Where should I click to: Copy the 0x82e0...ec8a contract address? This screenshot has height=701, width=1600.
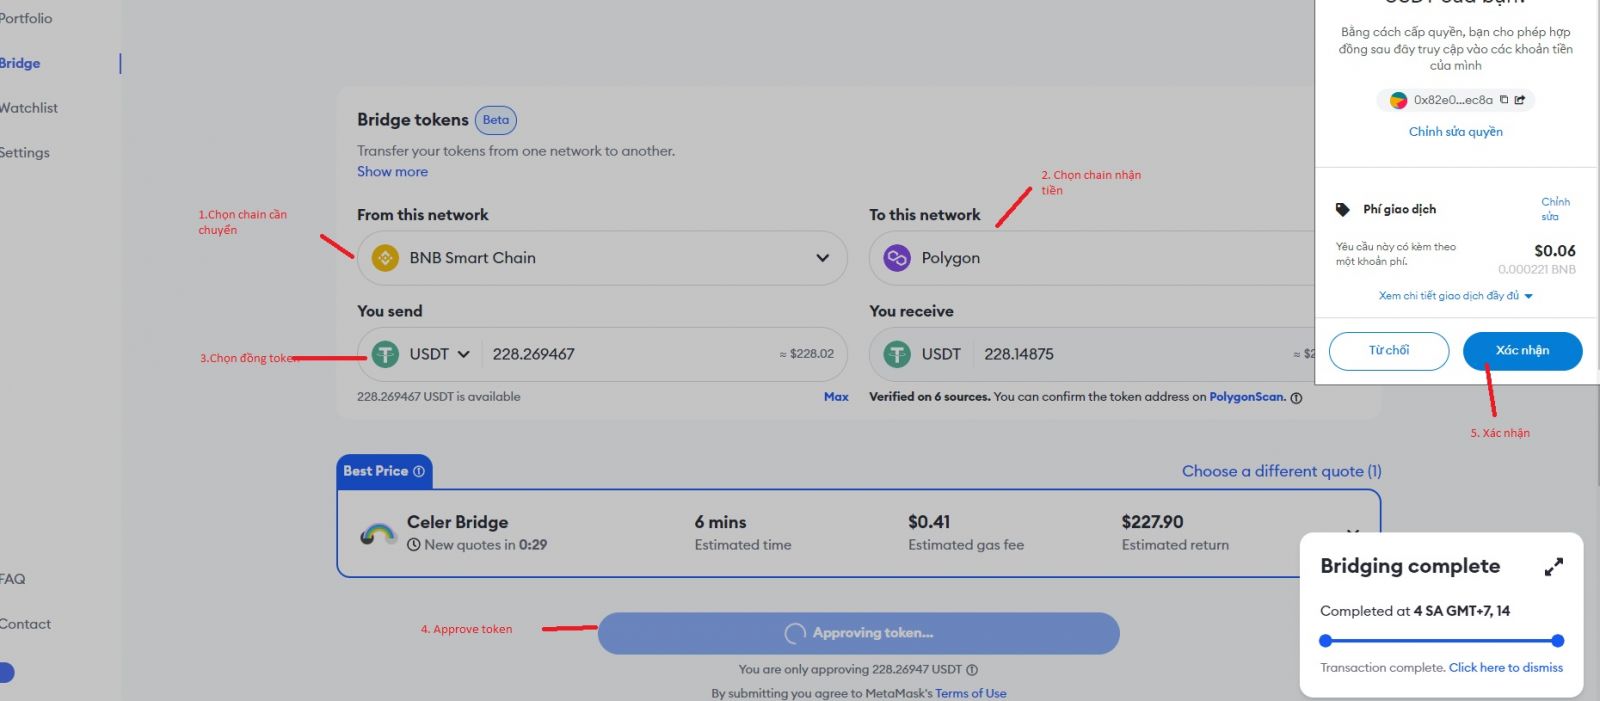coord(1504,100)
